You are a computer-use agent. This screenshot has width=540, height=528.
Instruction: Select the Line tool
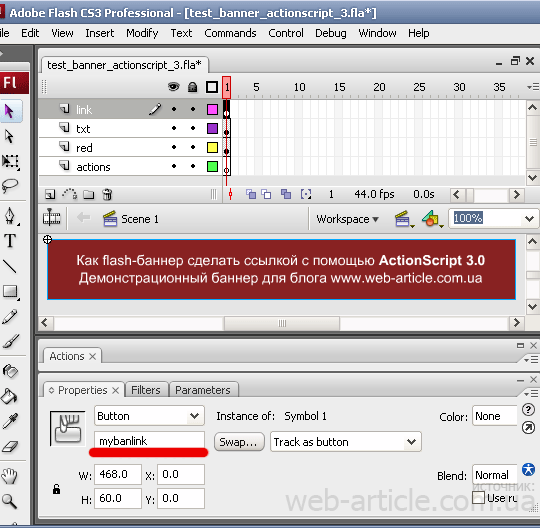pos(10,266)
